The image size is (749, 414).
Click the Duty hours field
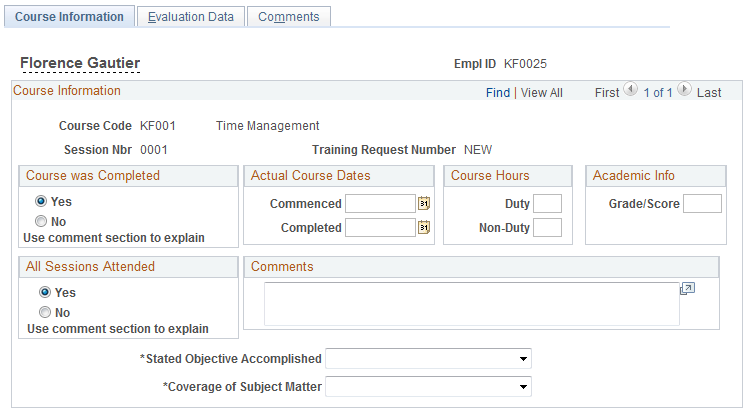tap(547, 204)
